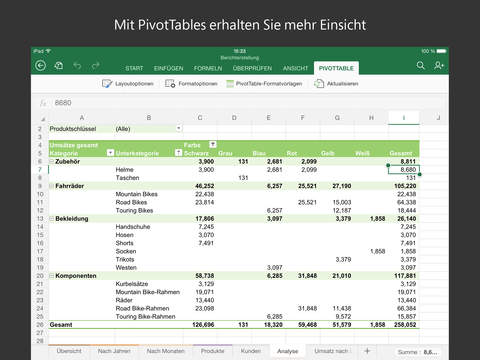Collapse the Fahrräder group
480x360 pixels.
coord(52,186)
